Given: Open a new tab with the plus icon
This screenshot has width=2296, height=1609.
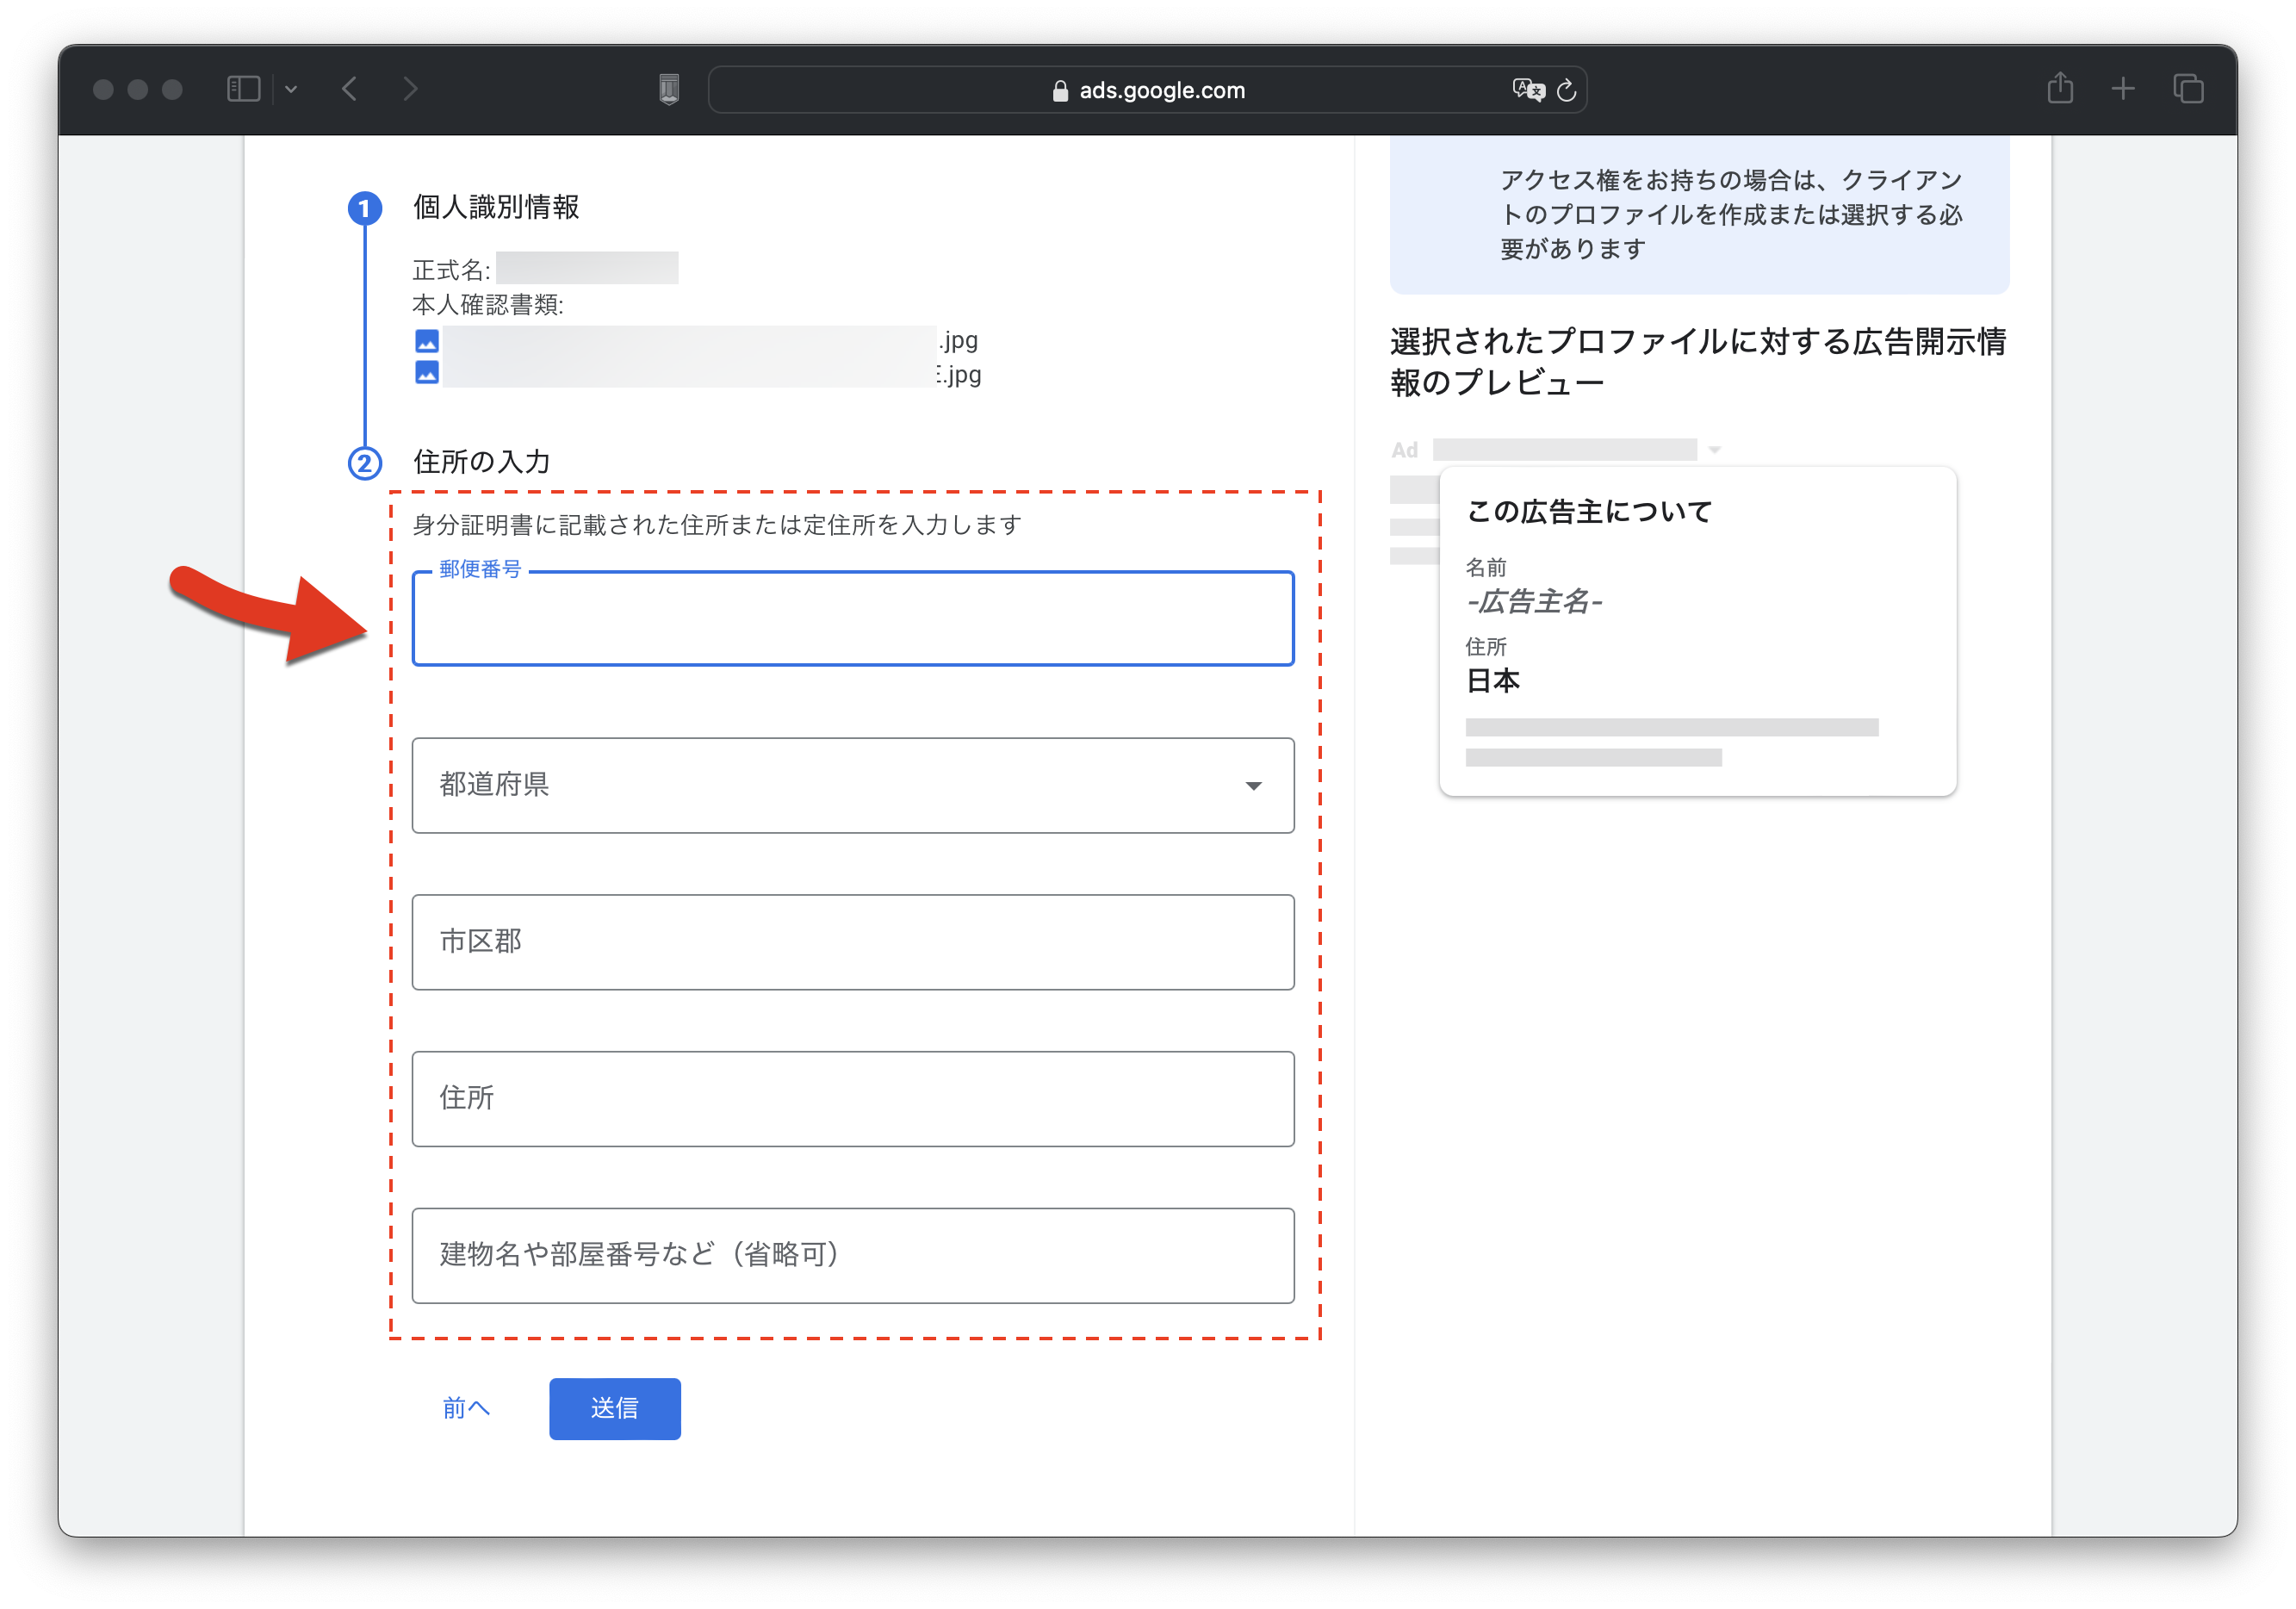Looking at the screenshot, I should coord(2123,89).
